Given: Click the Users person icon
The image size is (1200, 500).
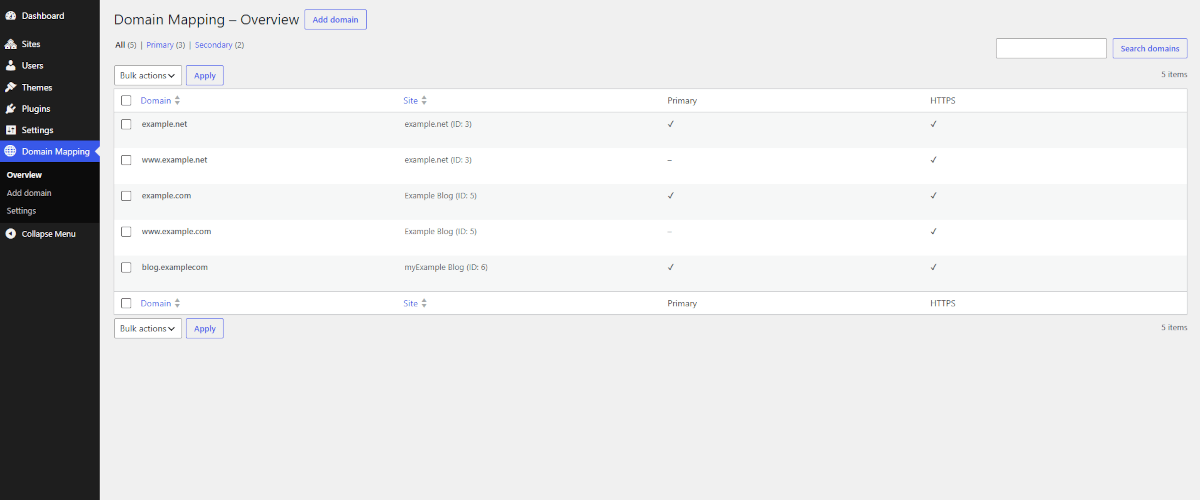Looking at the screenshot, I should pyautogui.click(x=10, y=65).
